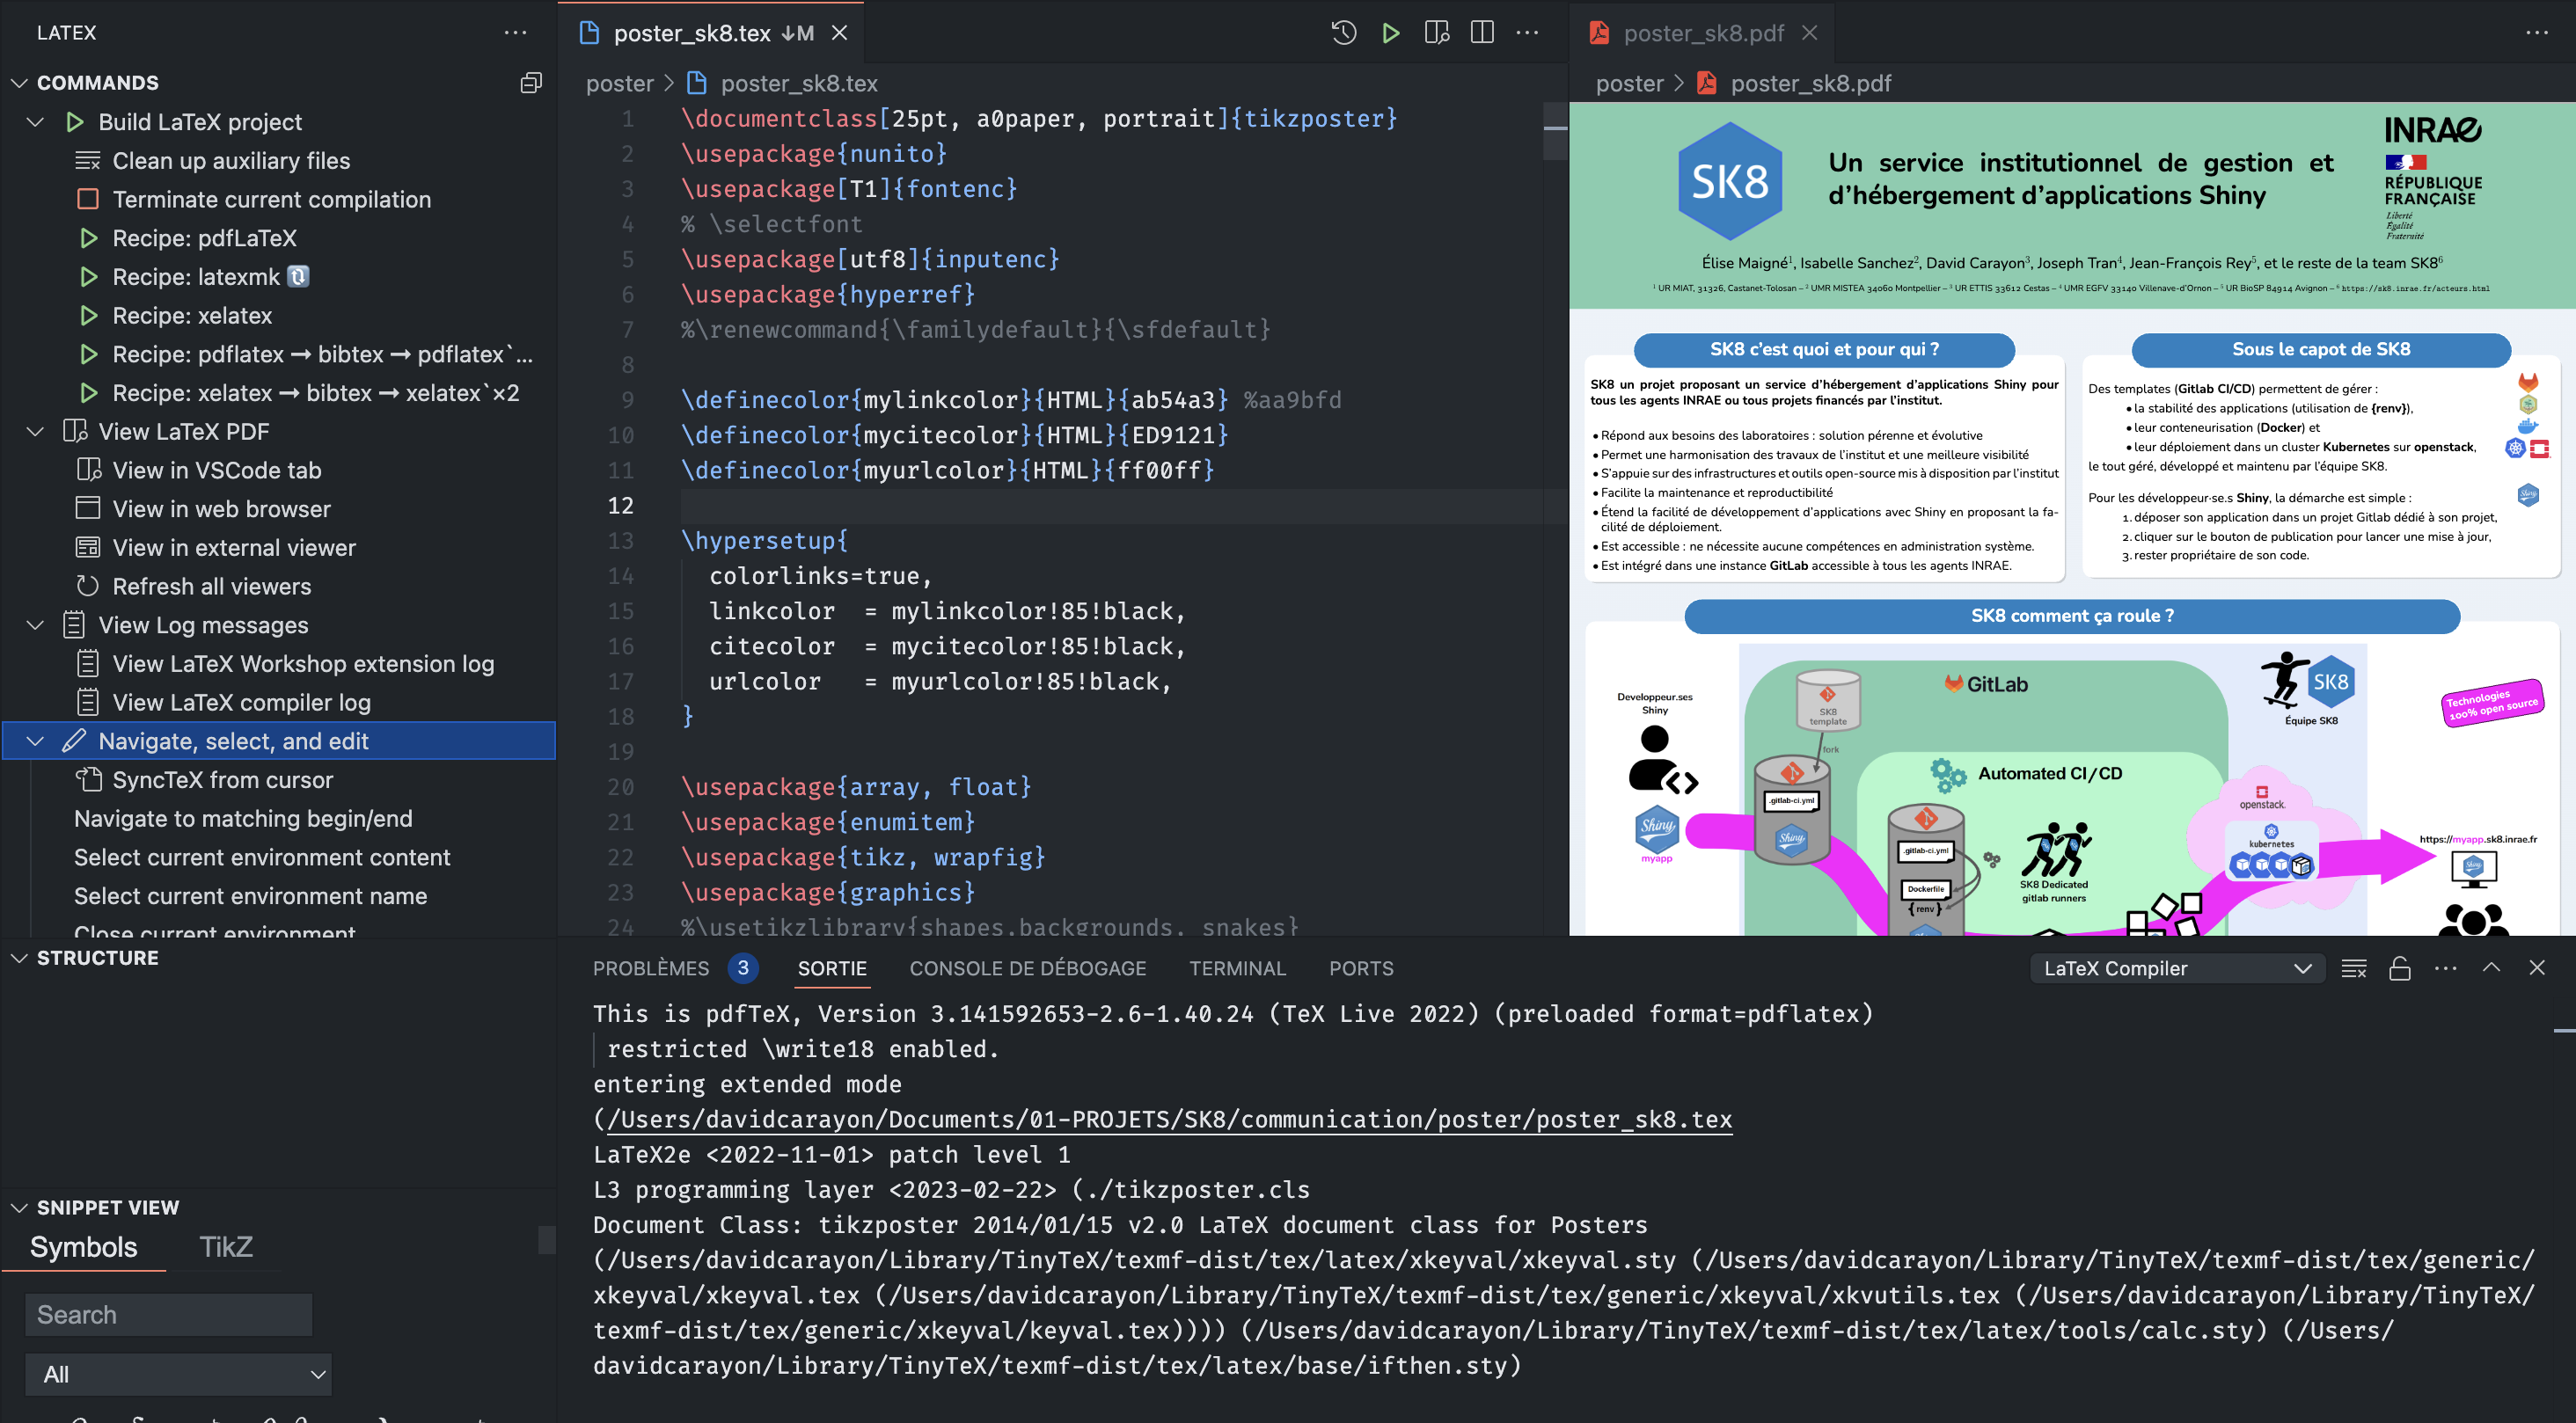Click View LaTeX PDF icon in editor toolbar
The width and height of the screenshot is (2576, 1423).
(1436, 33)
